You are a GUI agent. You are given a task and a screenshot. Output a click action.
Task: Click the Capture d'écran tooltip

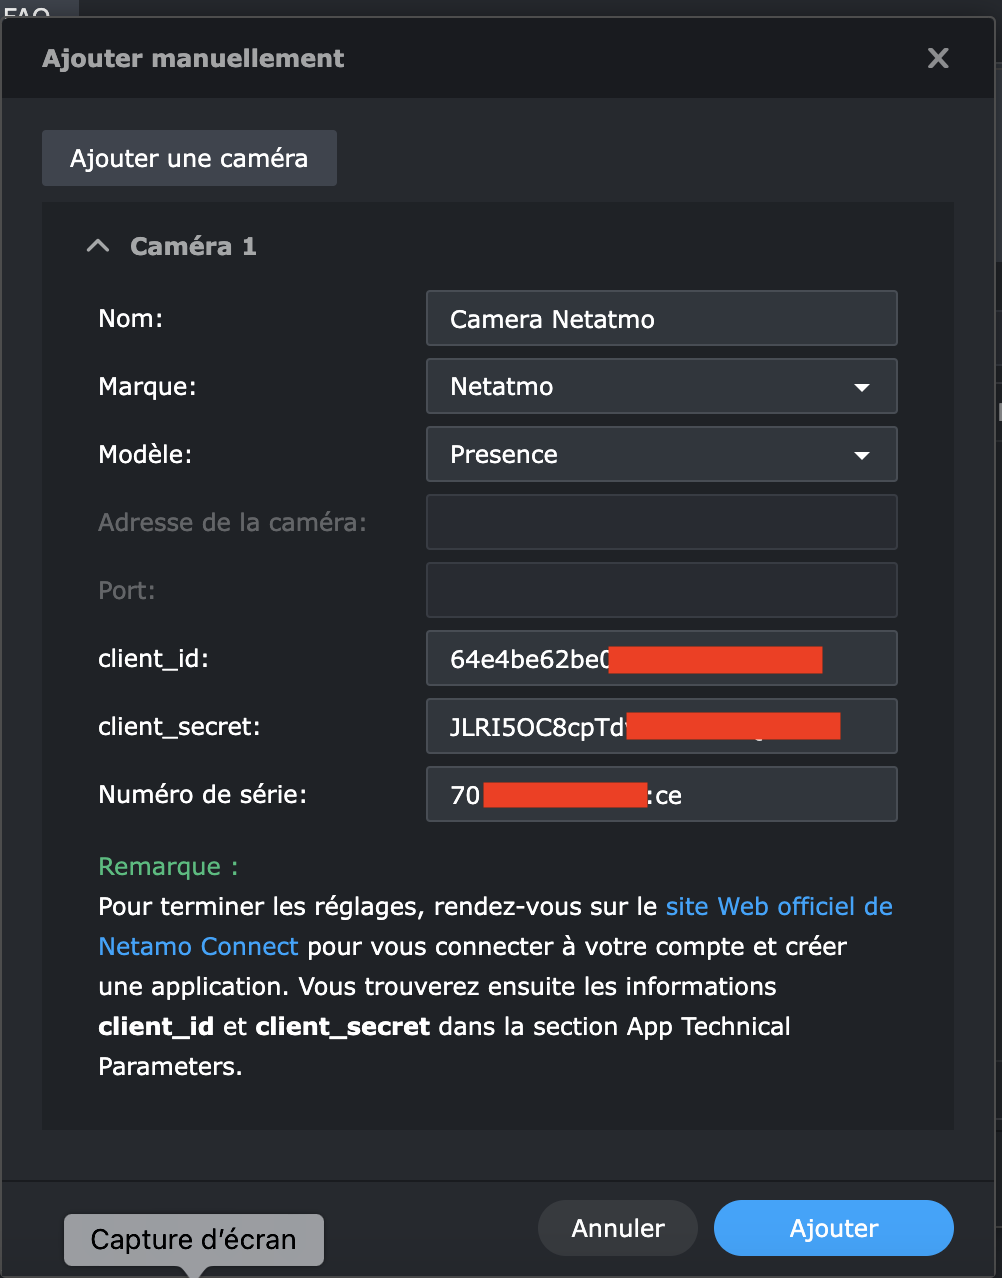(194, 1240)
